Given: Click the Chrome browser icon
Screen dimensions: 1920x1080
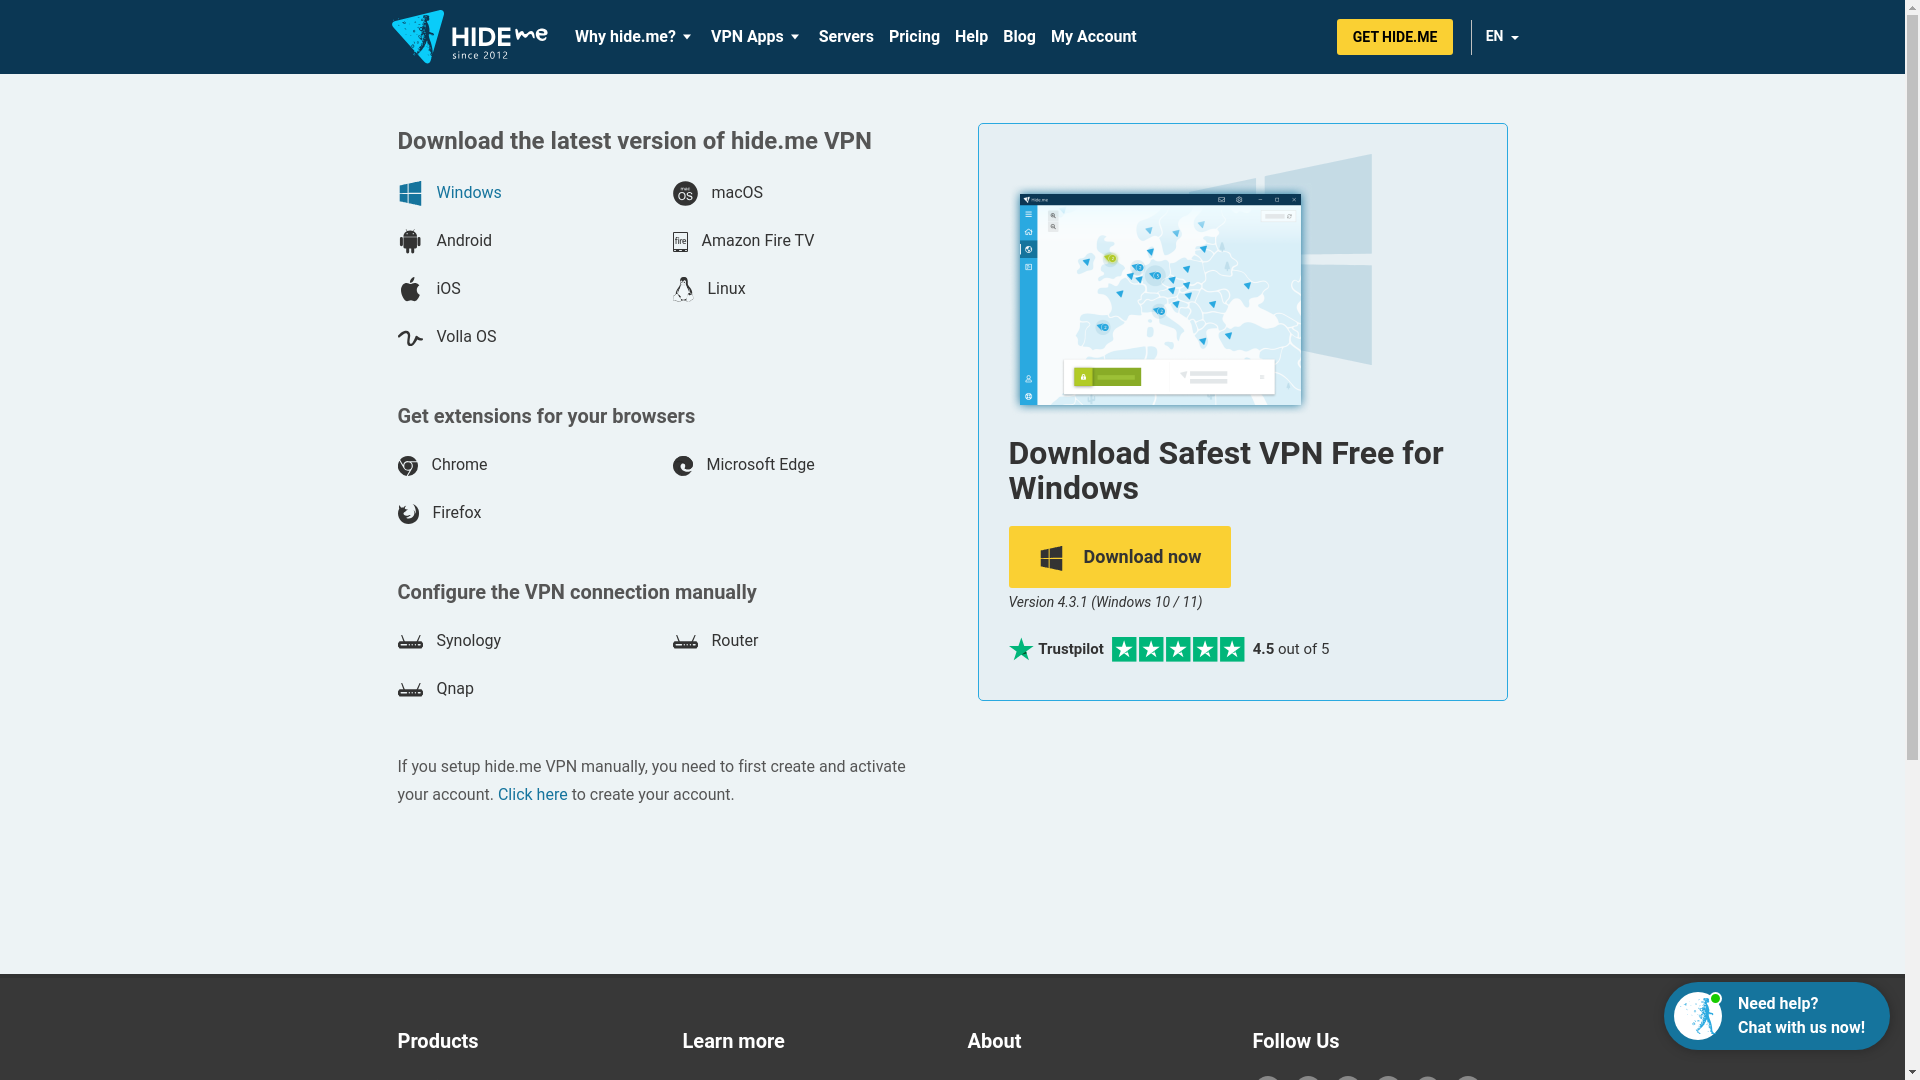Looking at the screenshot, I should 408,466.
